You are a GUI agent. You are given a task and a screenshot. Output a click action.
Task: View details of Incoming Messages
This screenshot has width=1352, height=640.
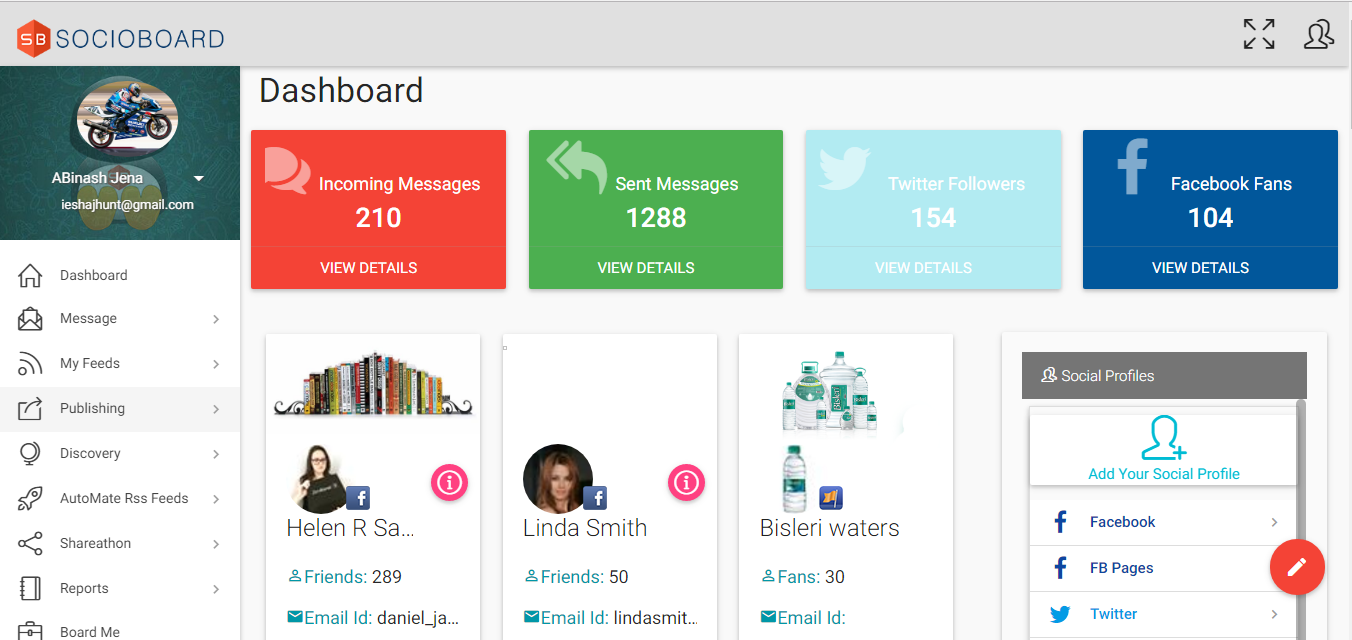[x=369, y=268]
